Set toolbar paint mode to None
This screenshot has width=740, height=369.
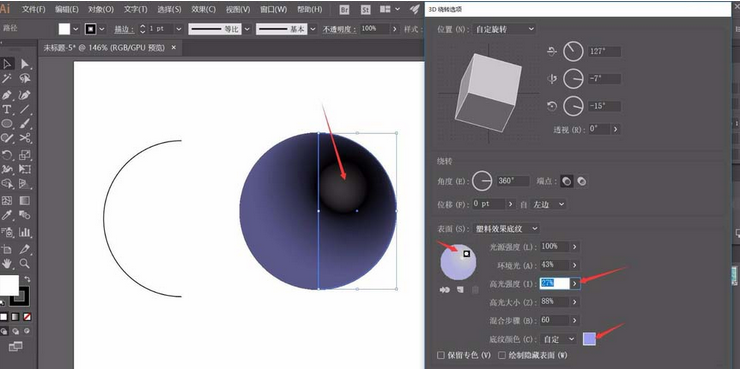pyautogui.click(x=27, y=317)
